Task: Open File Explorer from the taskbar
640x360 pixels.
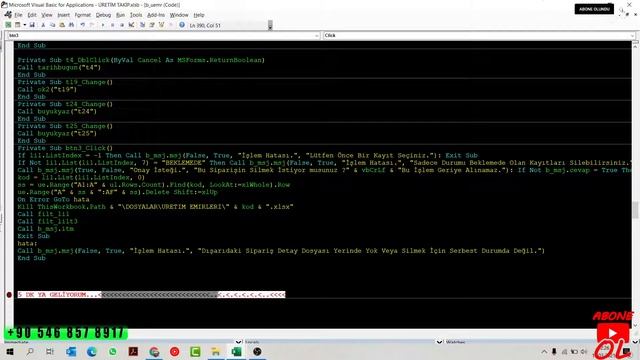Action: pyautogui.click(x=216, y=351)
